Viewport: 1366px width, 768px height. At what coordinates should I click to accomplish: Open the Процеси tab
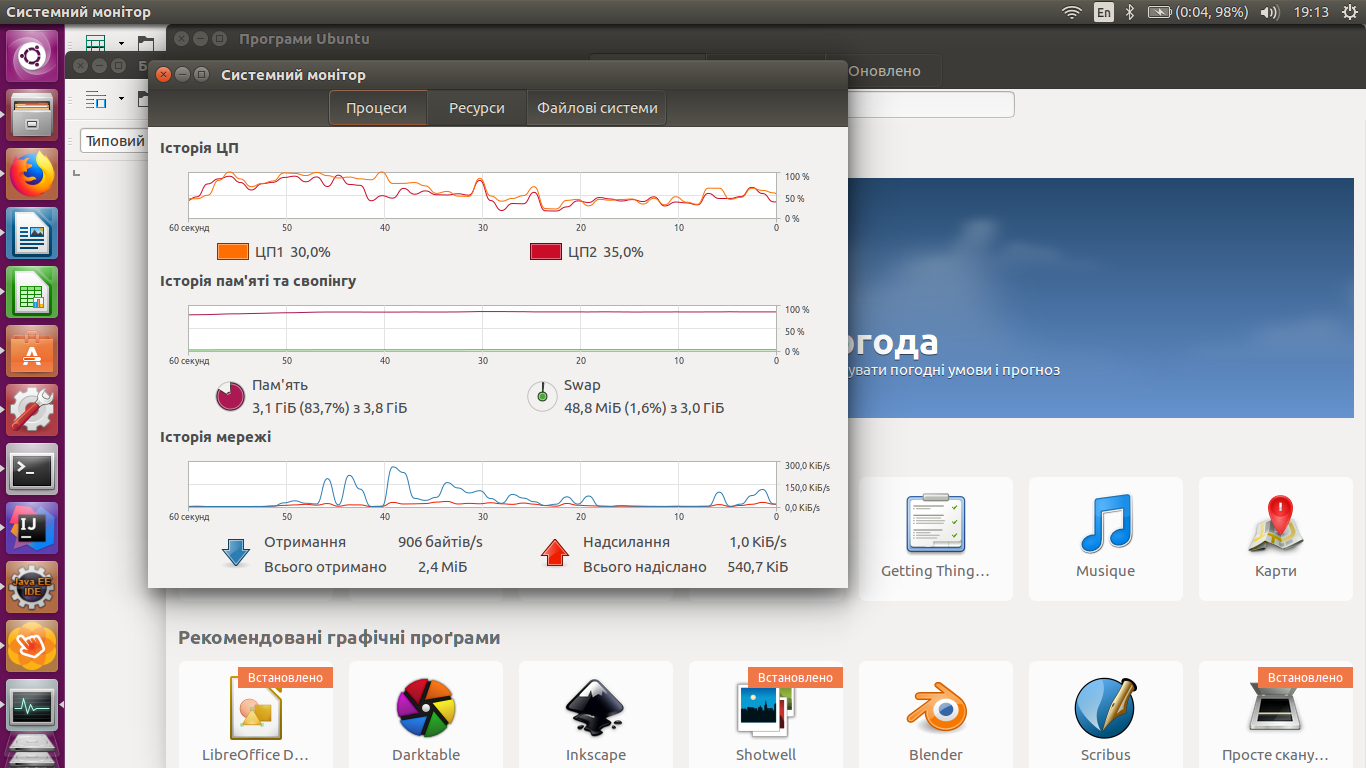pos(376,108)
